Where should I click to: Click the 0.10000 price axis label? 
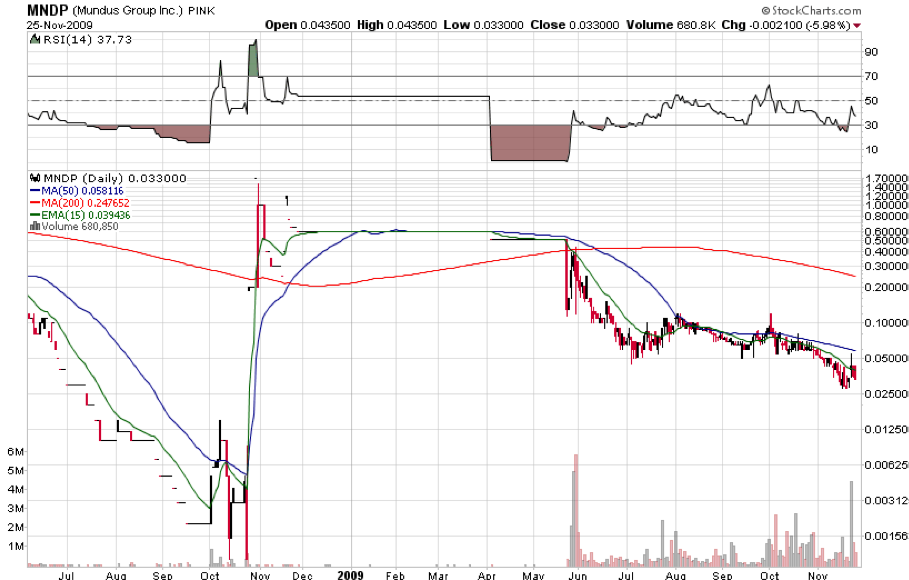point(887,322)
